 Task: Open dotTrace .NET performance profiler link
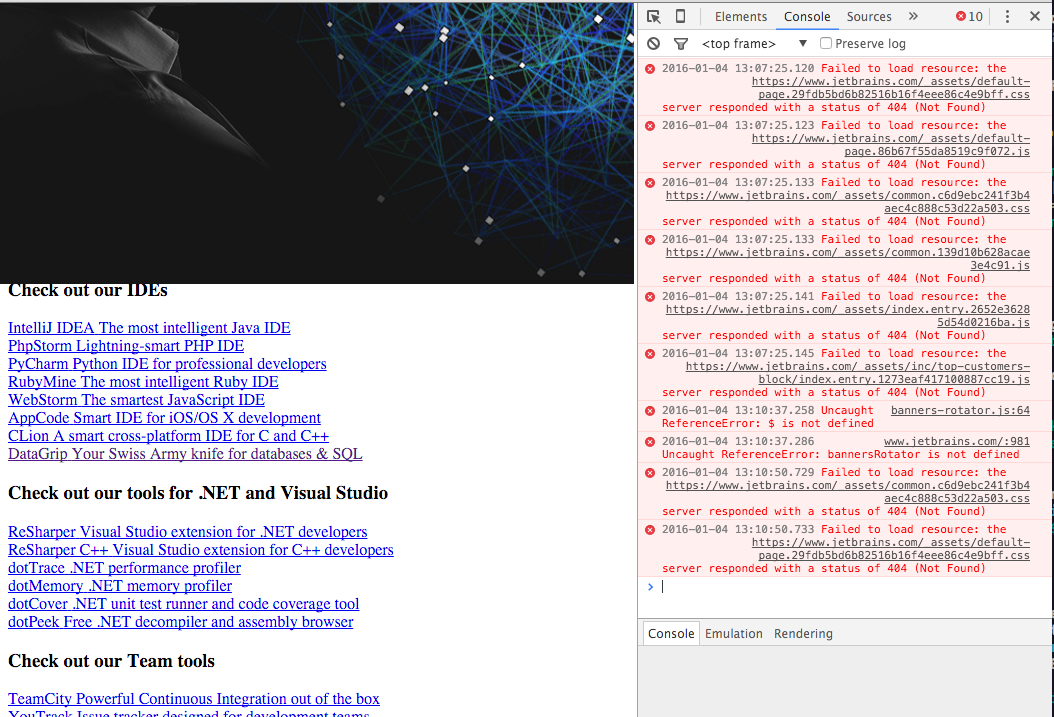(x=124, y=568)
